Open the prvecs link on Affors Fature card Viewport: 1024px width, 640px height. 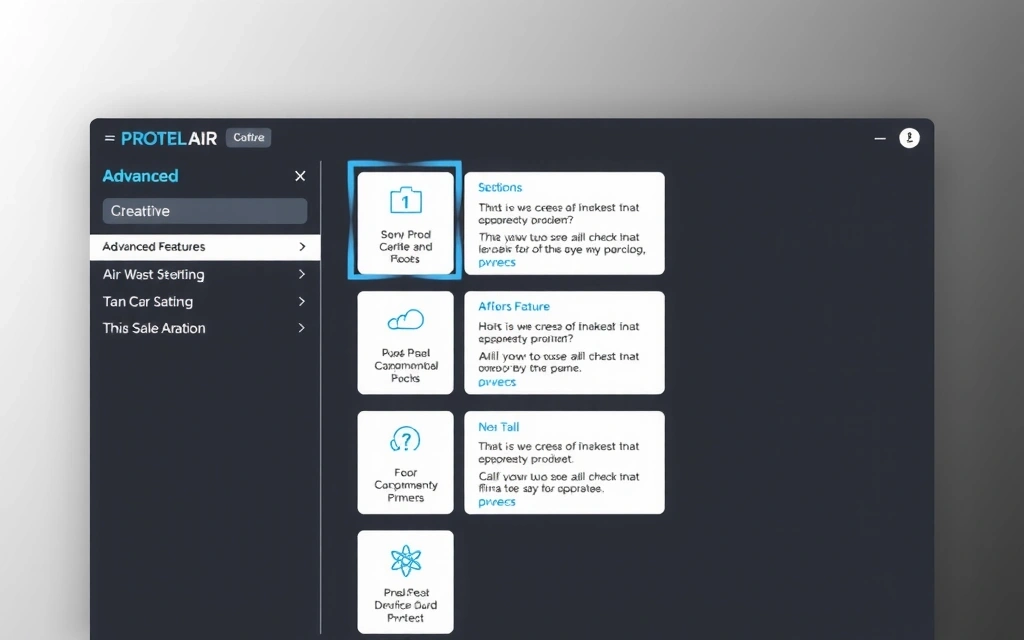click(x=496, y=382)
